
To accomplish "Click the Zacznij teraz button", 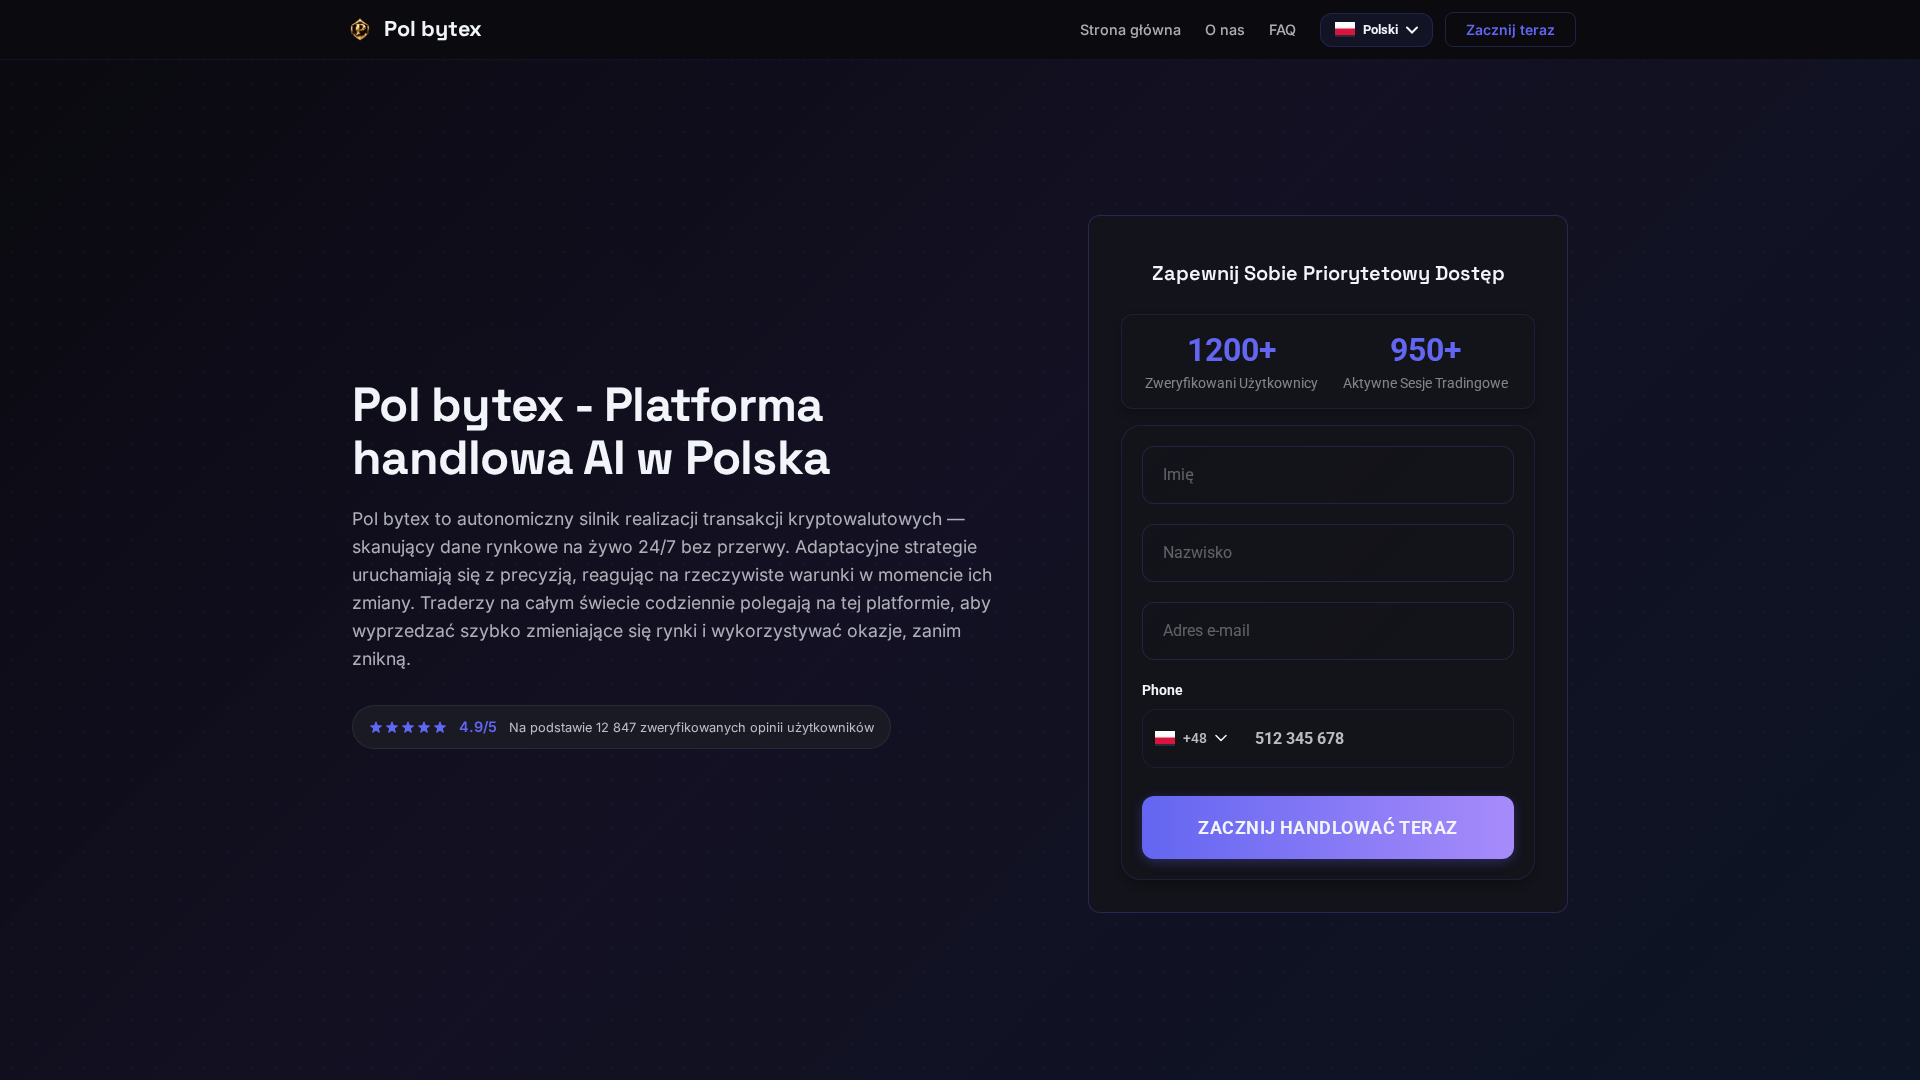I will point(1509,29).
